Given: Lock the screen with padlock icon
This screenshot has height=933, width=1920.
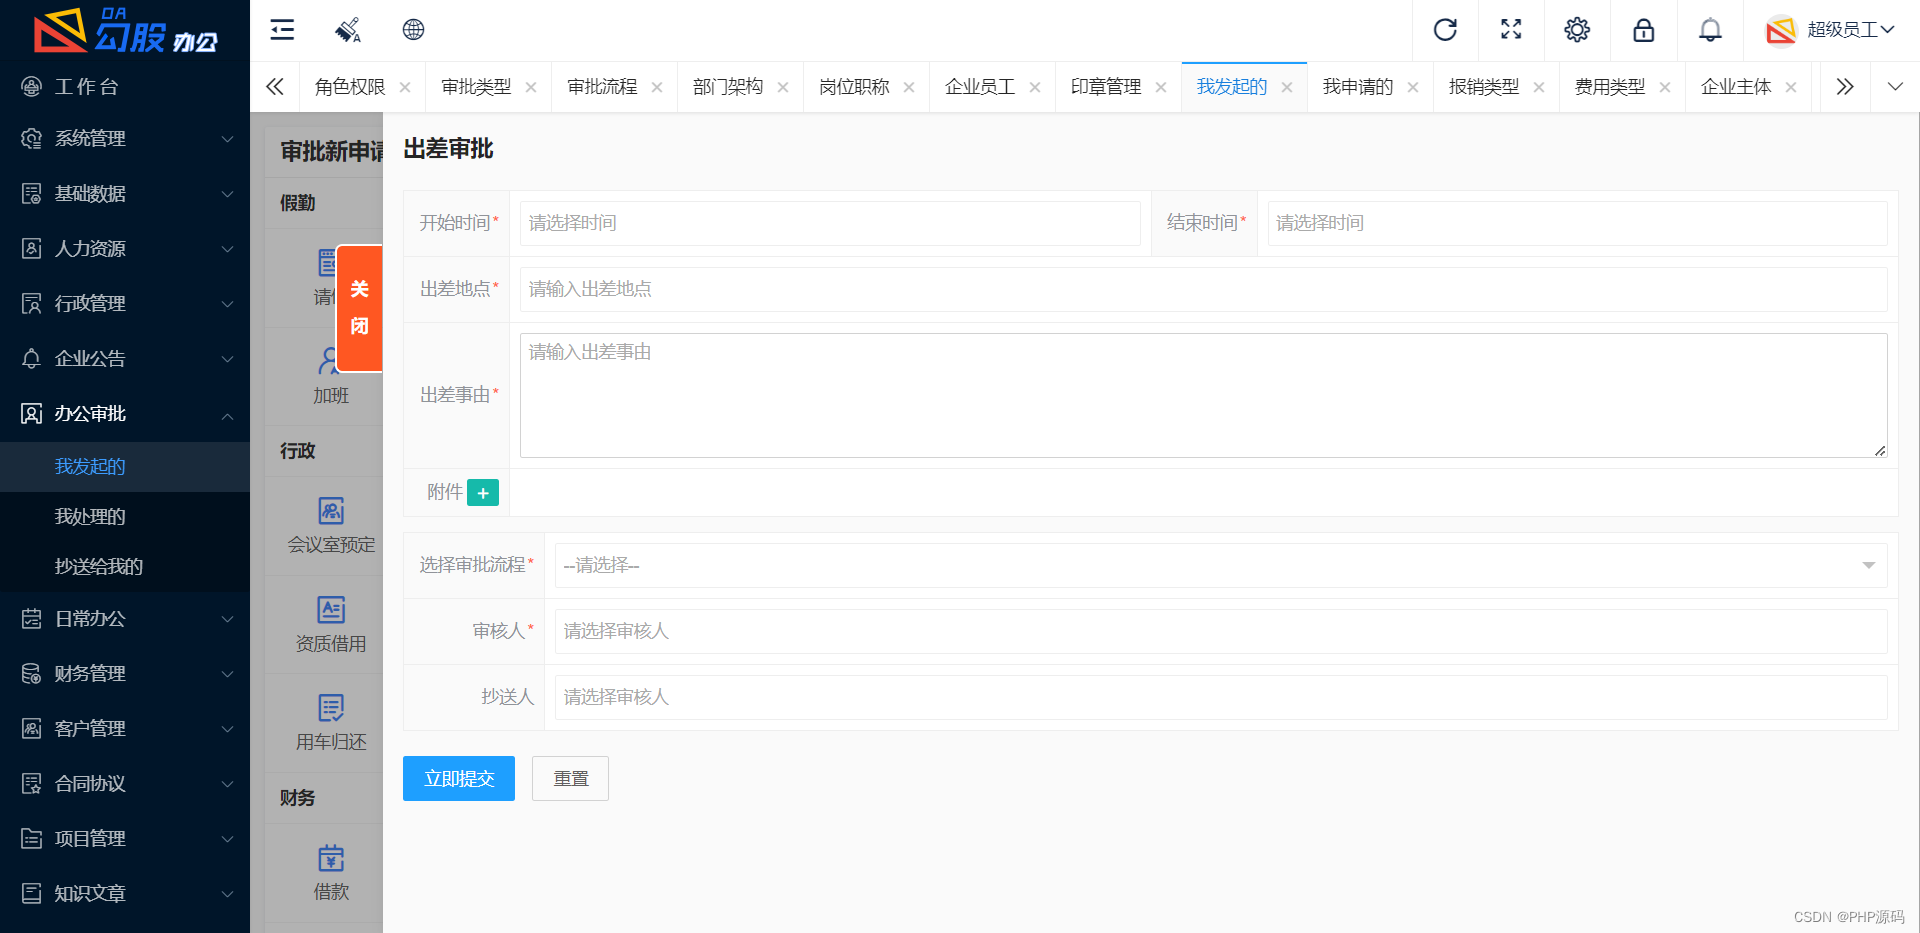Looking at the screenshot, I should pos(1643,30).
